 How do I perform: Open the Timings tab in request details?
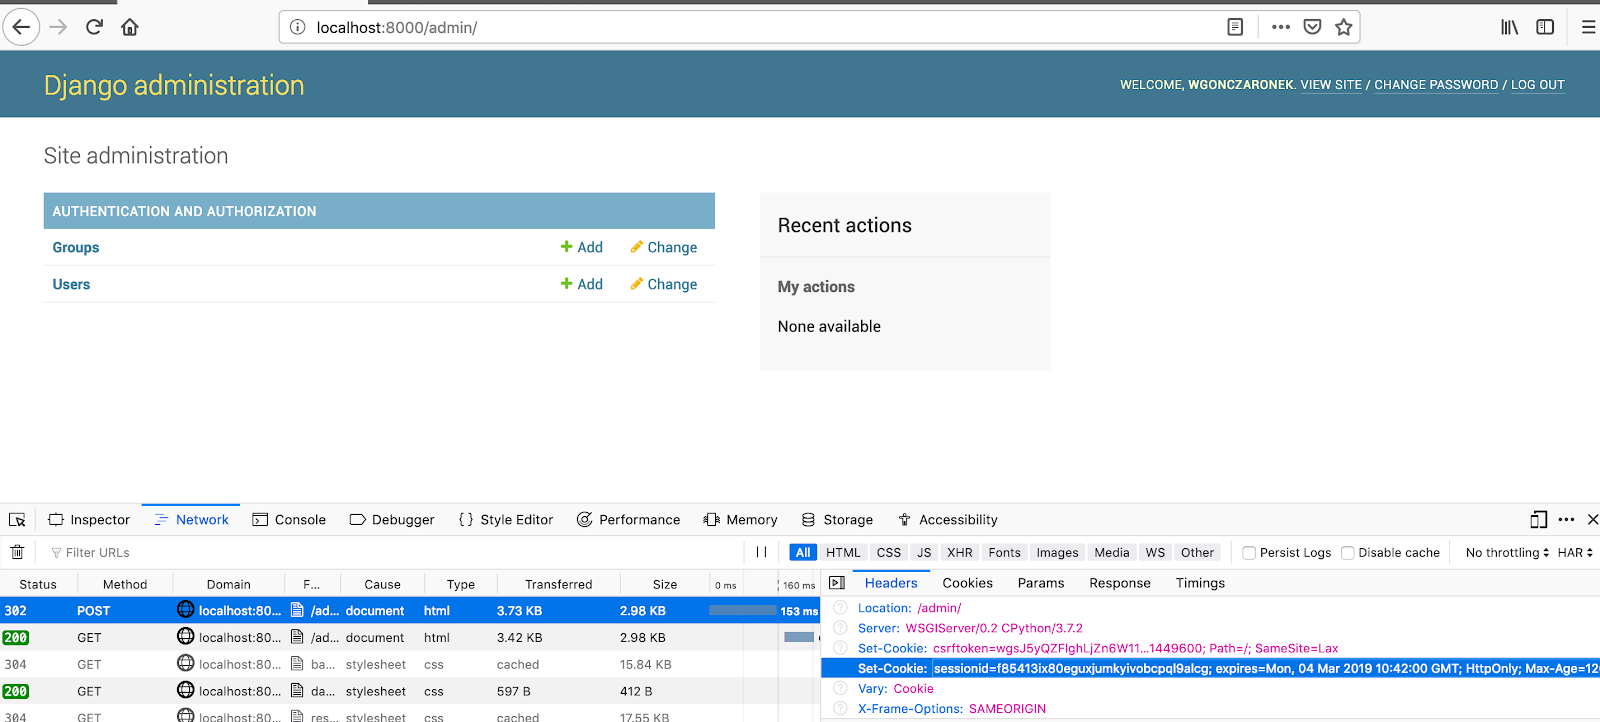1200,583
